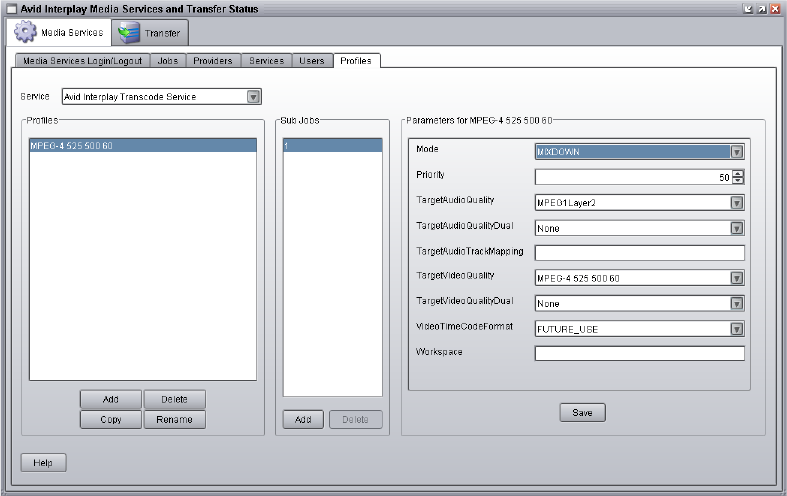This screenshot has width=787, height=496.
Task: Decrease Priority with the down arrow
Action: click(738, 180)
